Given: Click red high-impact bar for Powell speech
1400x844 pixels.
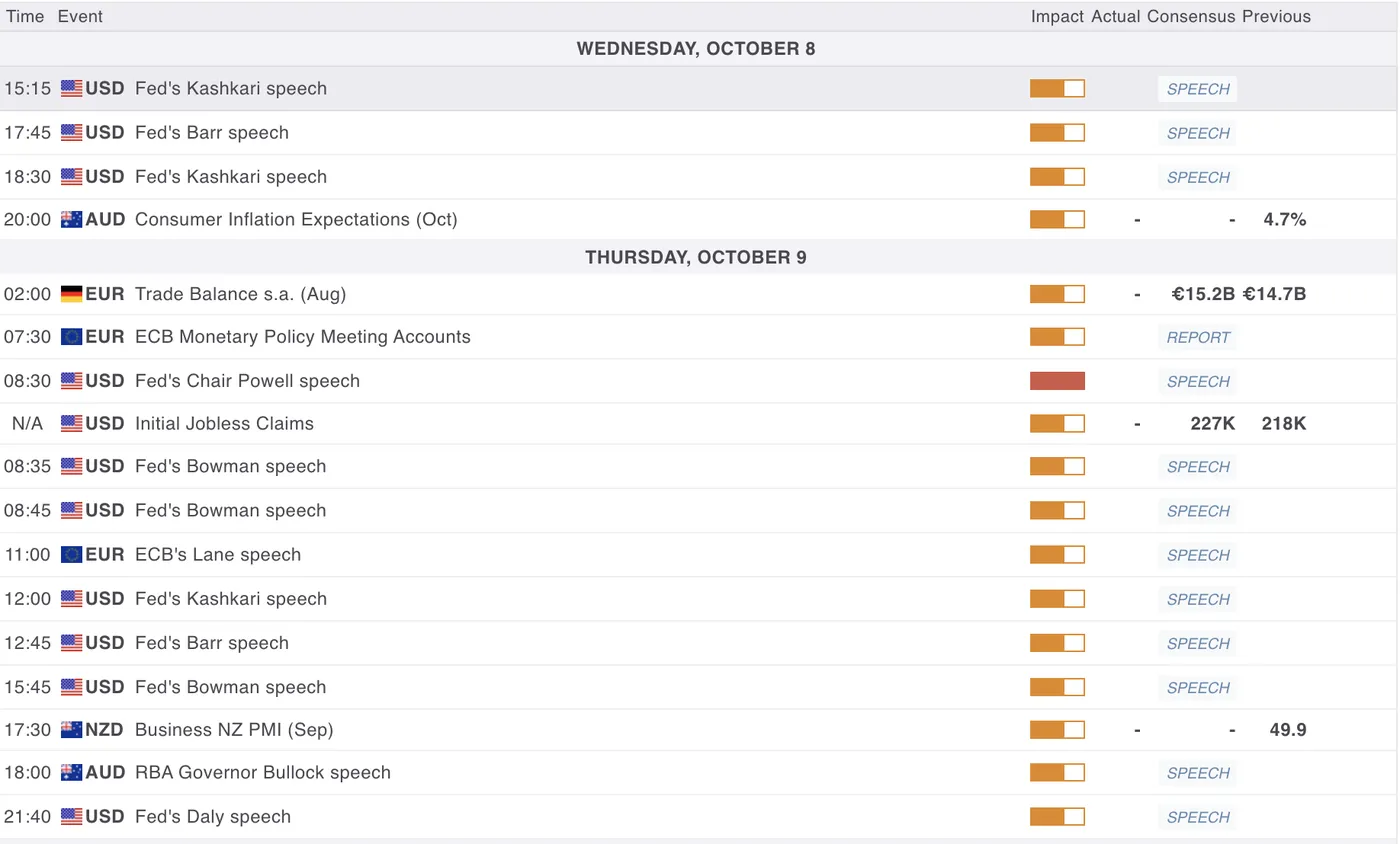Looking at the screenshot, I should 1057,381.
